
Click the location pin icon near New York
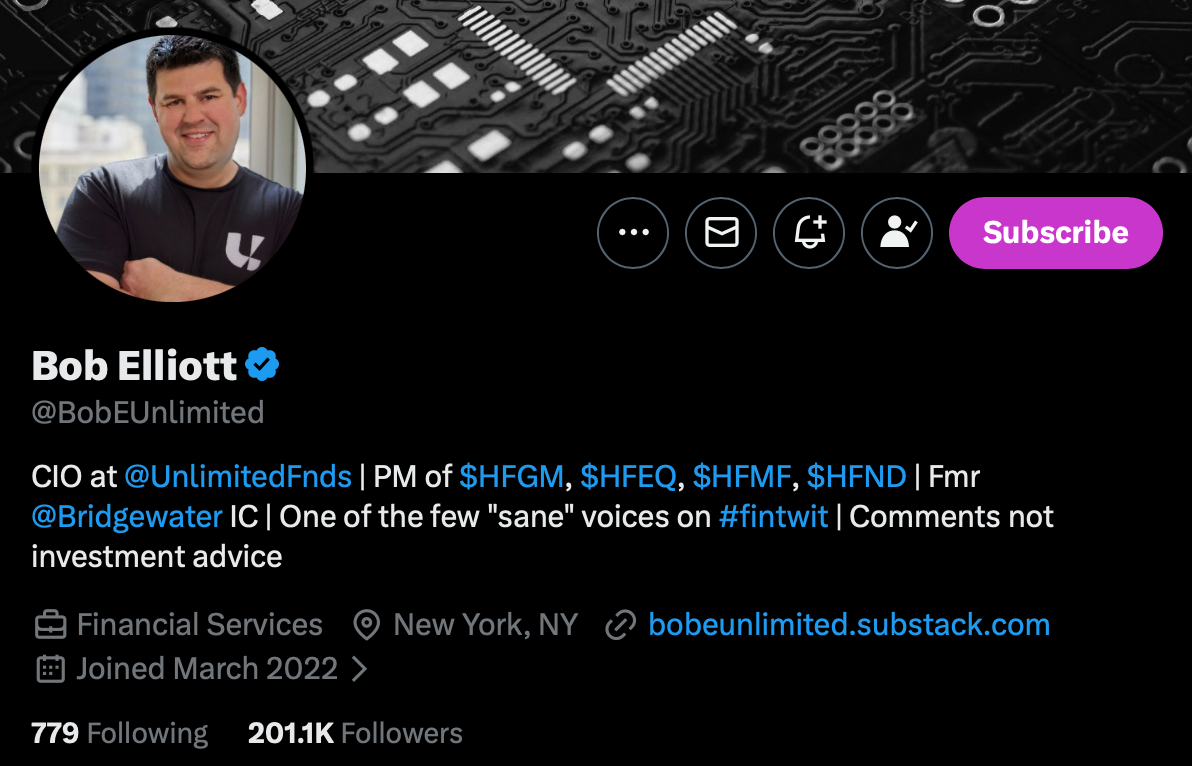point(366,624)
